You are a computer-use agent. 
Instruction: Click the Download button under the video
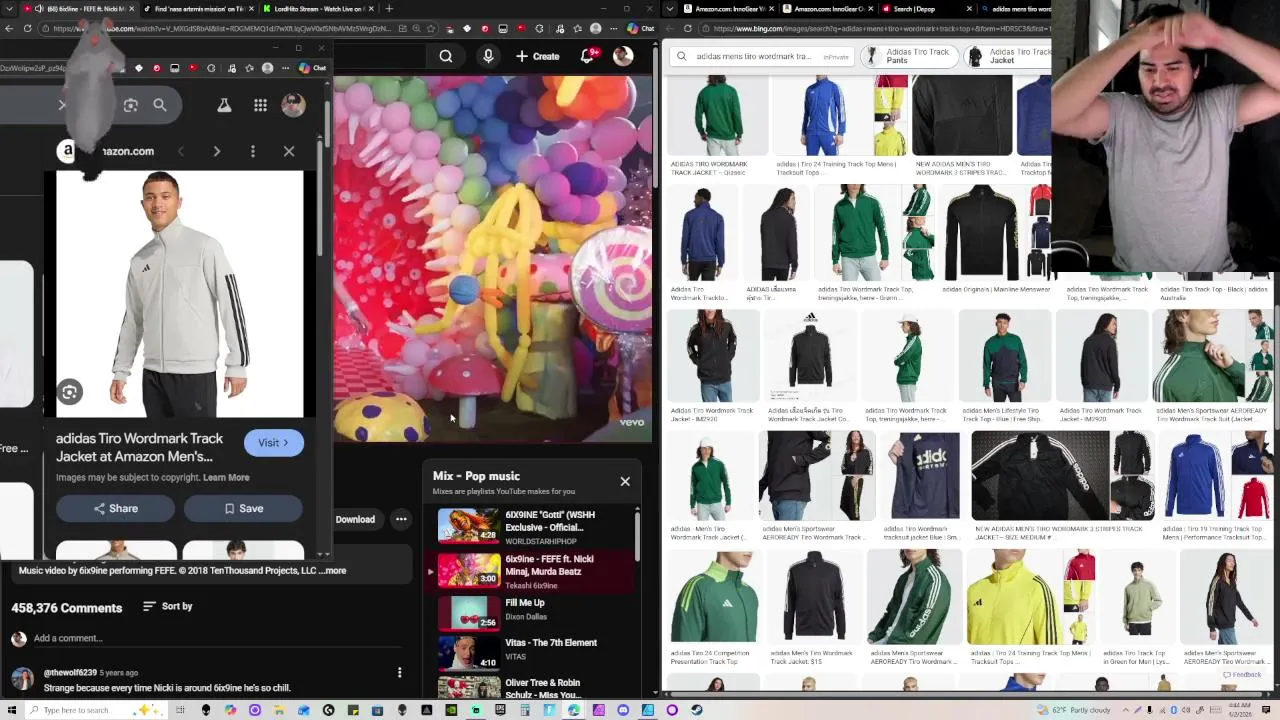pyautogui.click(x=355, y=519)
